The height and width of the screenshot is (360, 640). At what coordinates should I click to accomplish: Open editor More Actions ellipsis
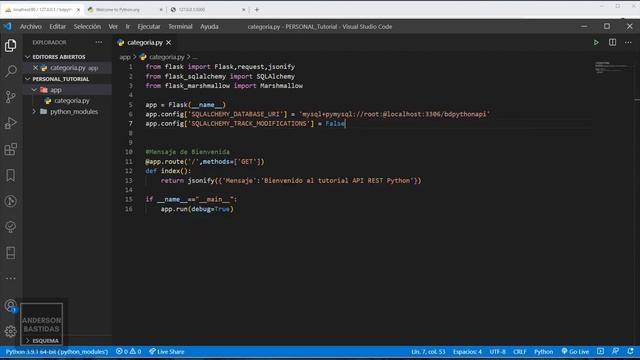coord(628,42)
